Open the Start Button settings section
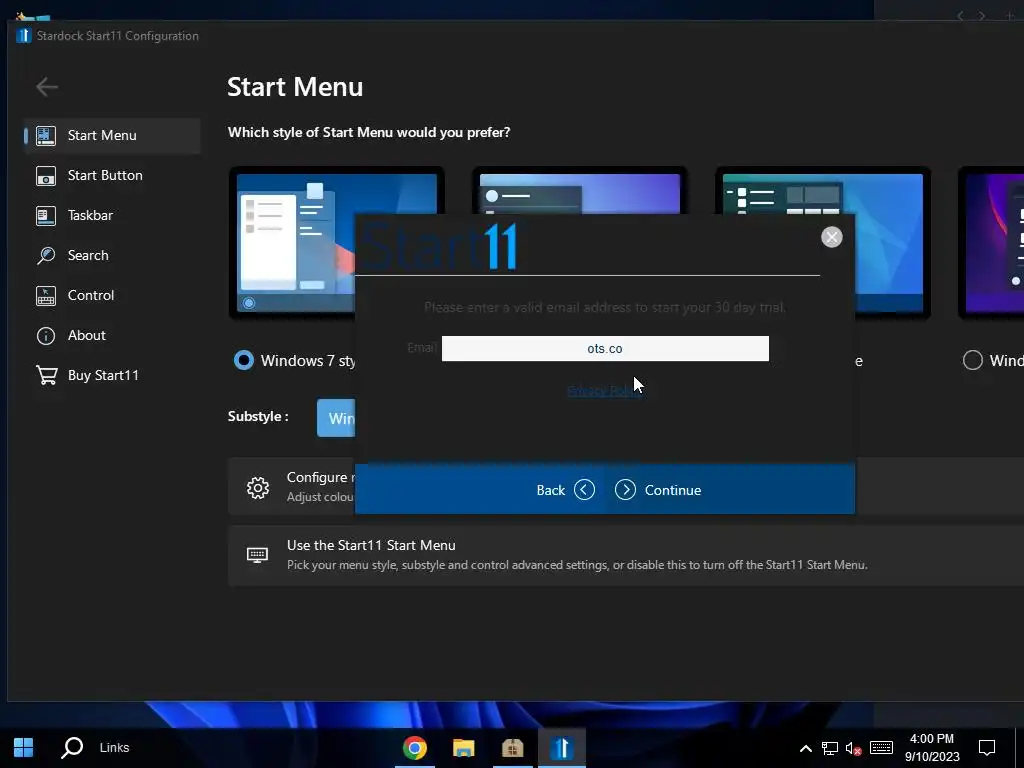Viewport: 1024px width, 768px height. pyautogui.click(x=112, y=175)
